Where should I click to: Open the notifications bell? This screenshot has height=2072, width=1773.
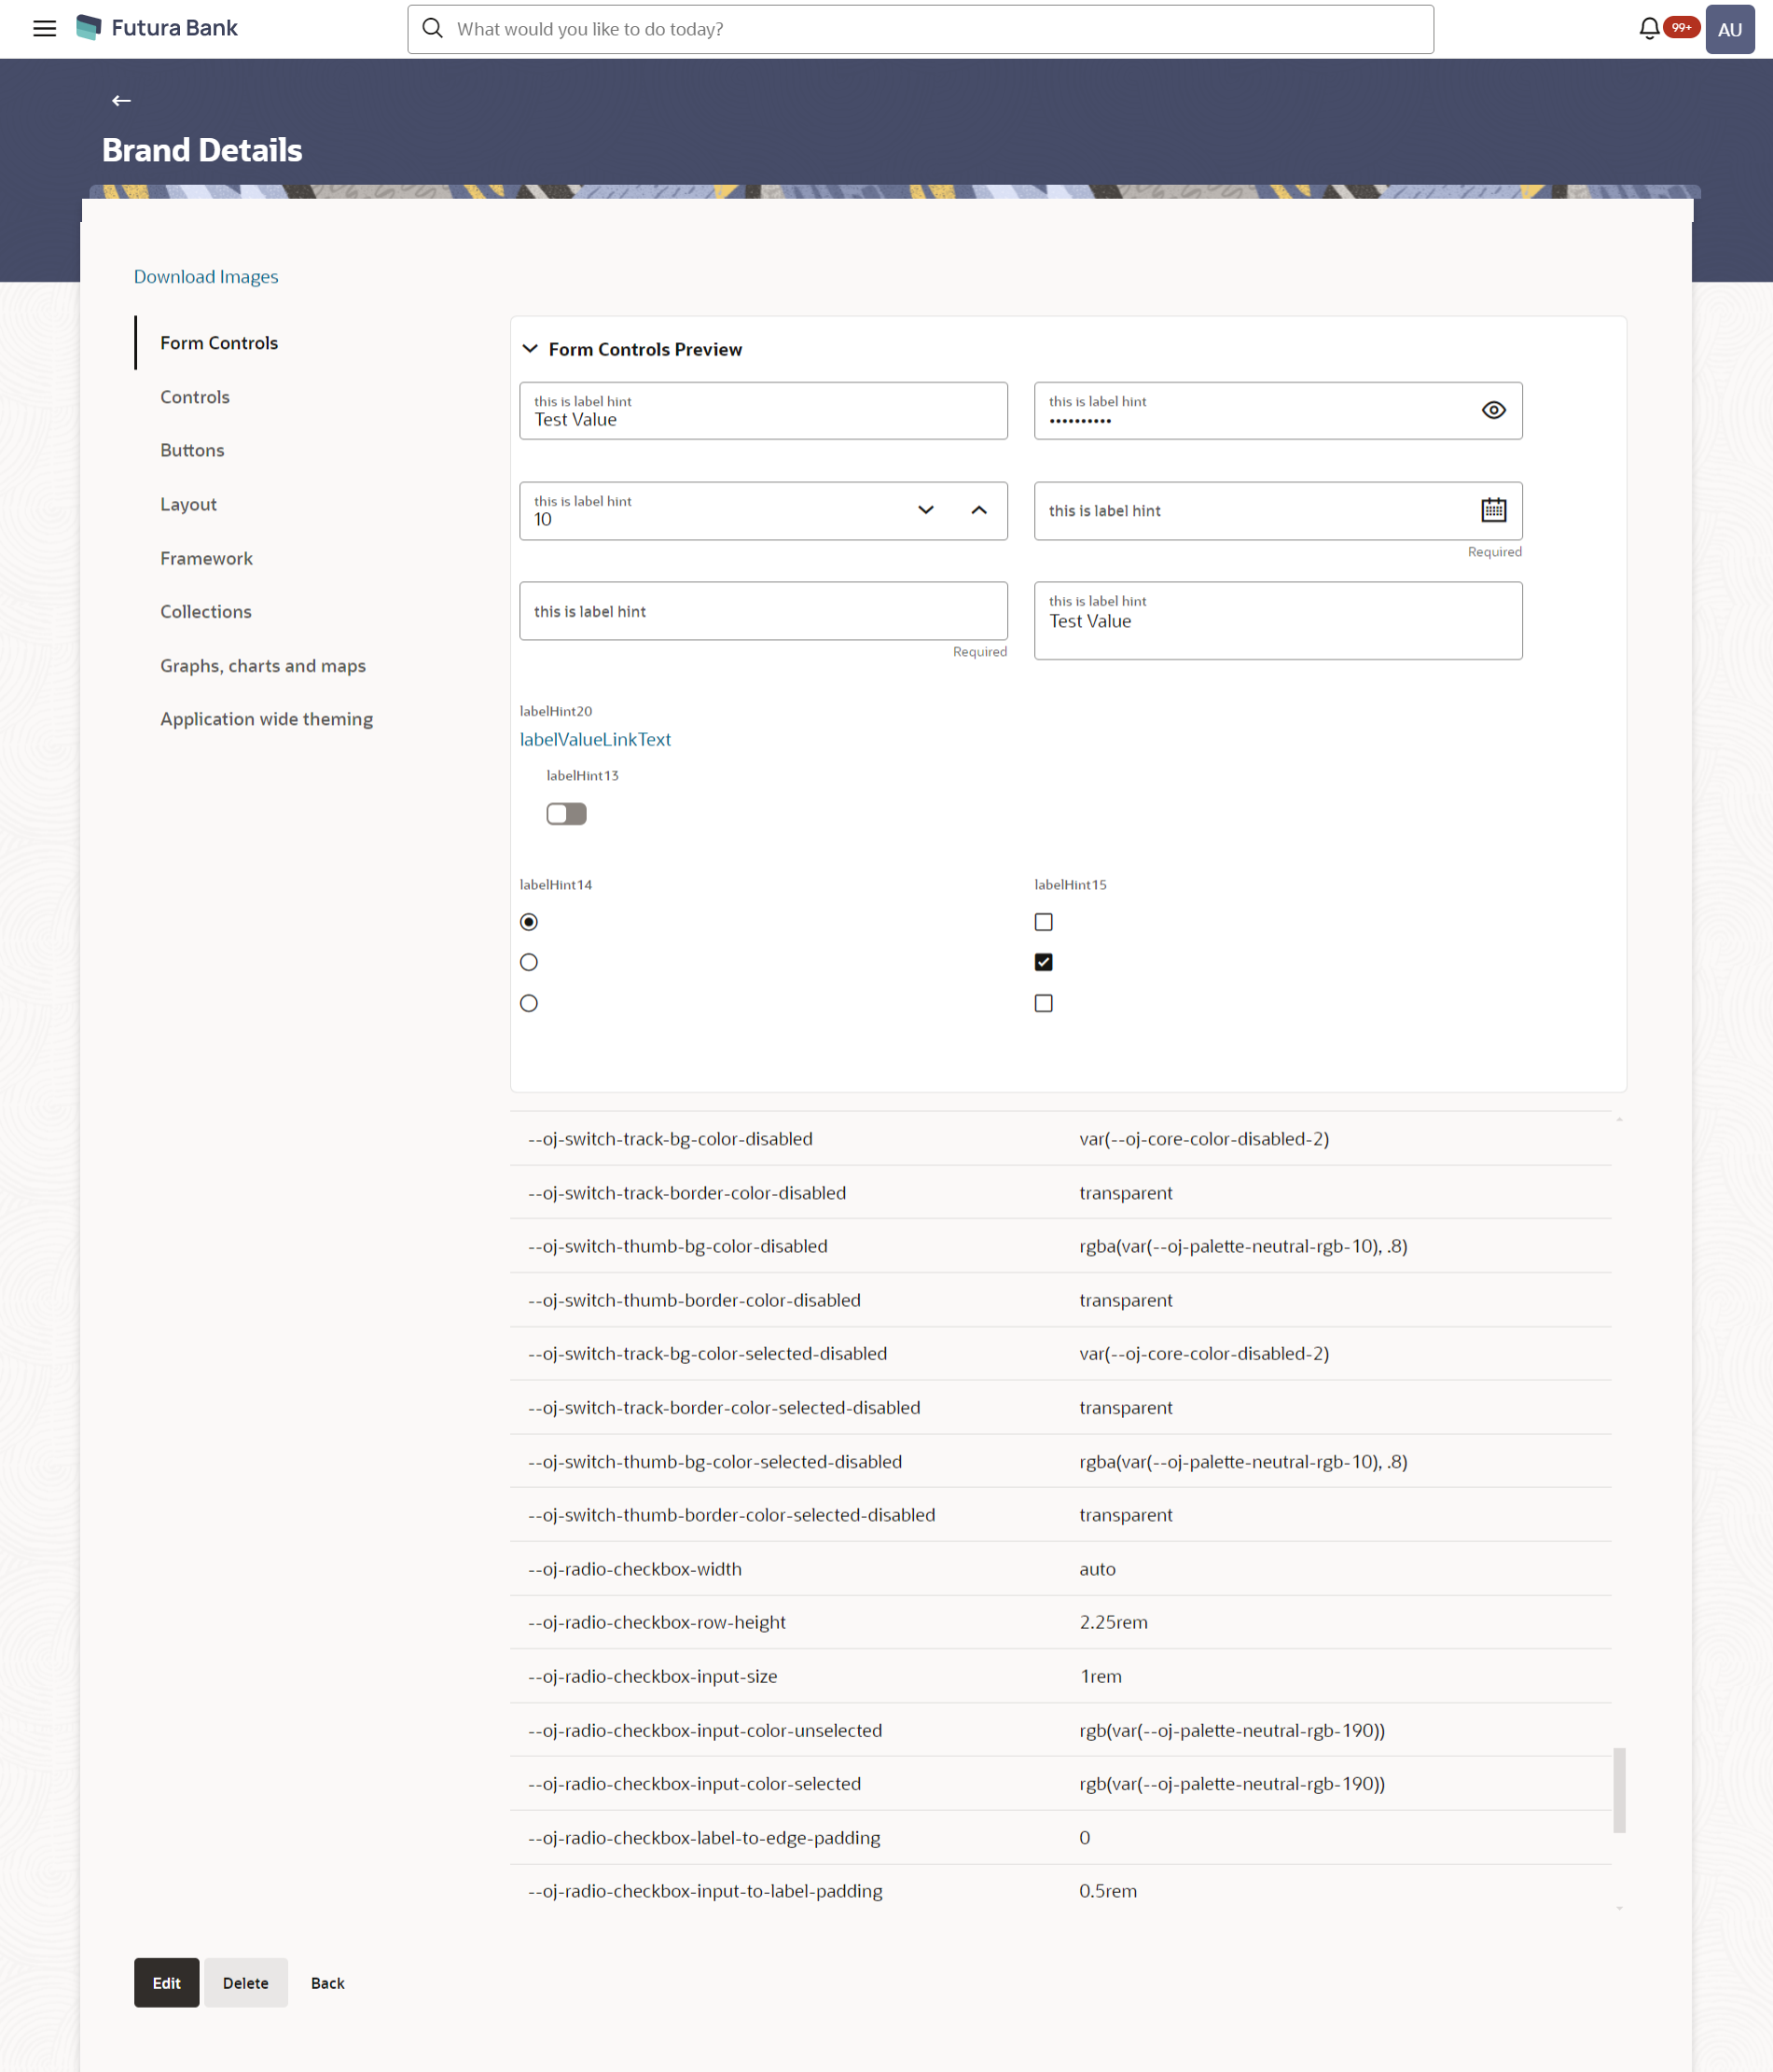[x=1649, y=29]
